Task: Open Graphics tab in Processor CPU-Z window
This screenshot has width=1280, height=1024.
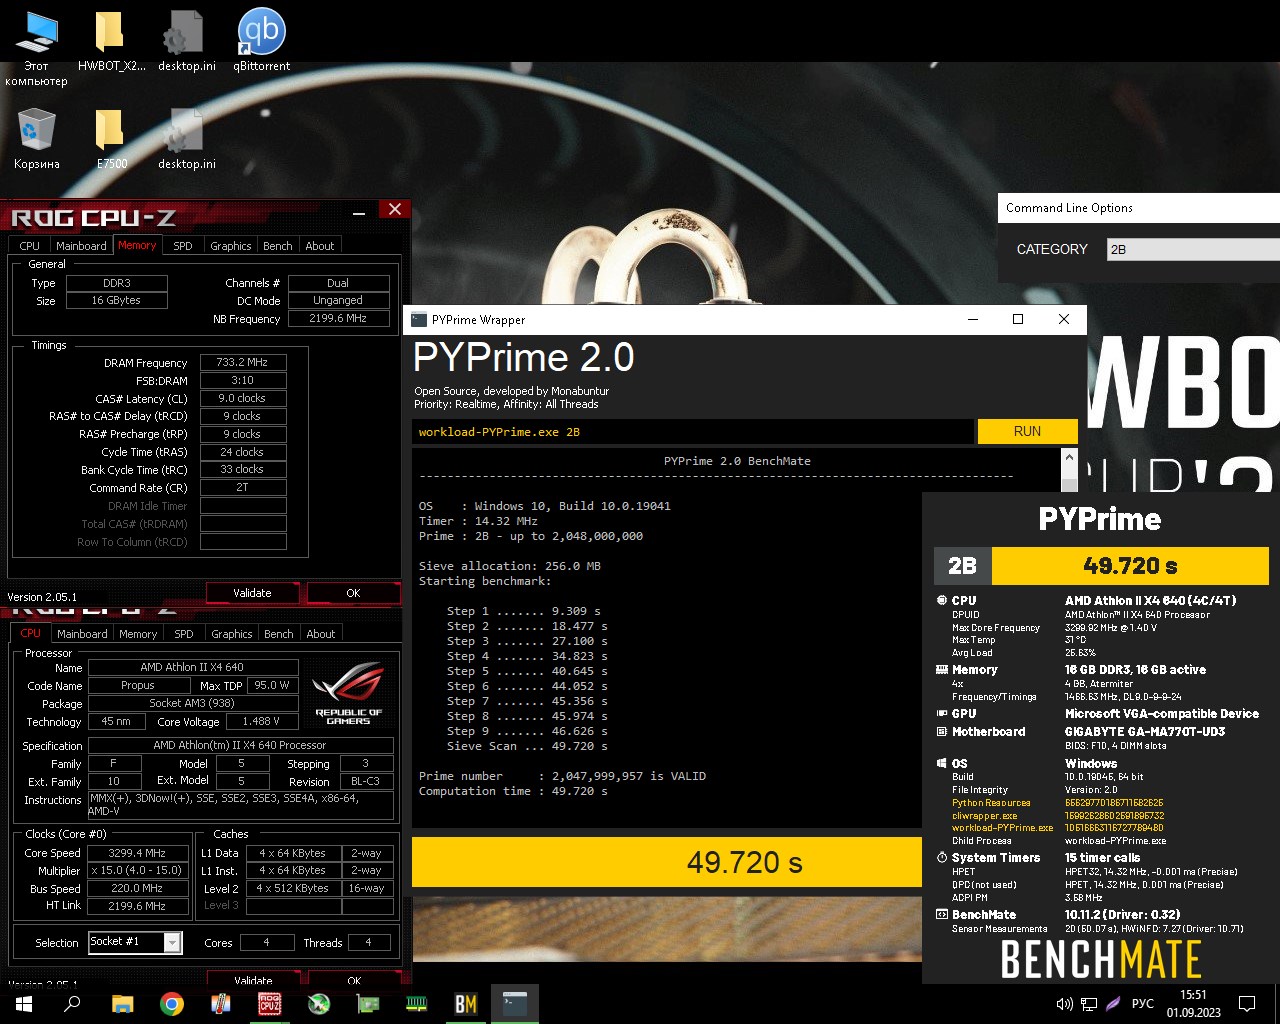Action: click(232, 634)
